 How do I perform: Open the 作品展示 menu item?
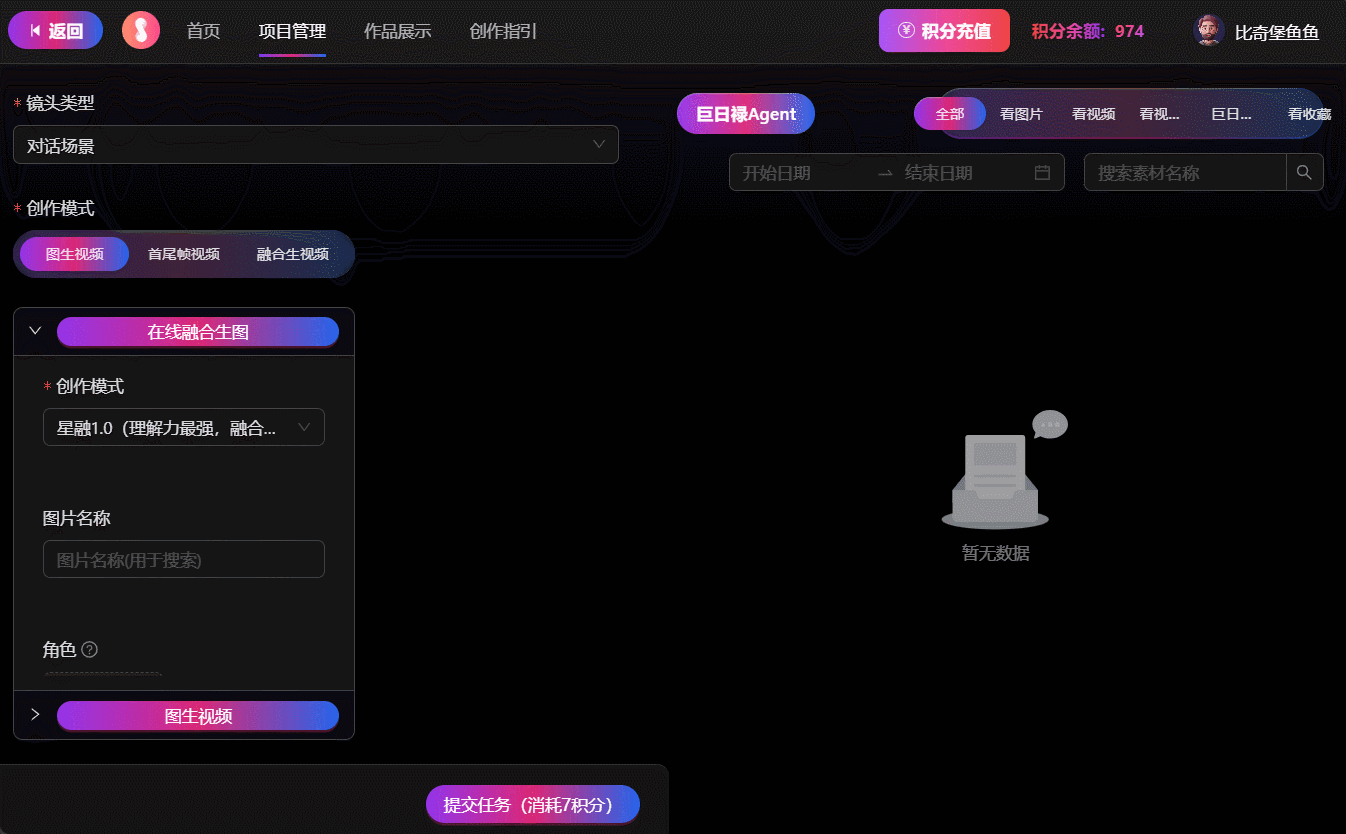[397, 31]
